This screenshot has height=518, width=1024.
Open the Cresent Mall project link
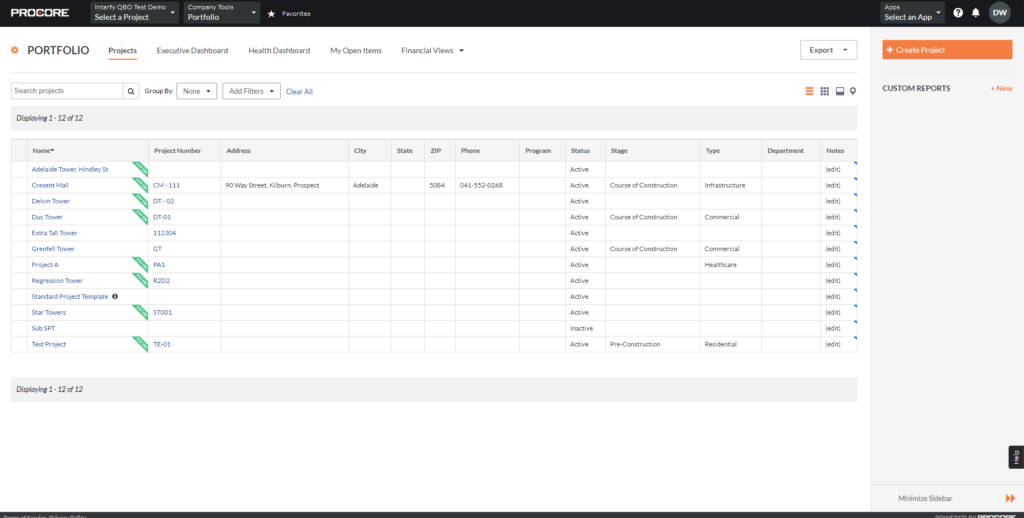[x=50, y=185]
